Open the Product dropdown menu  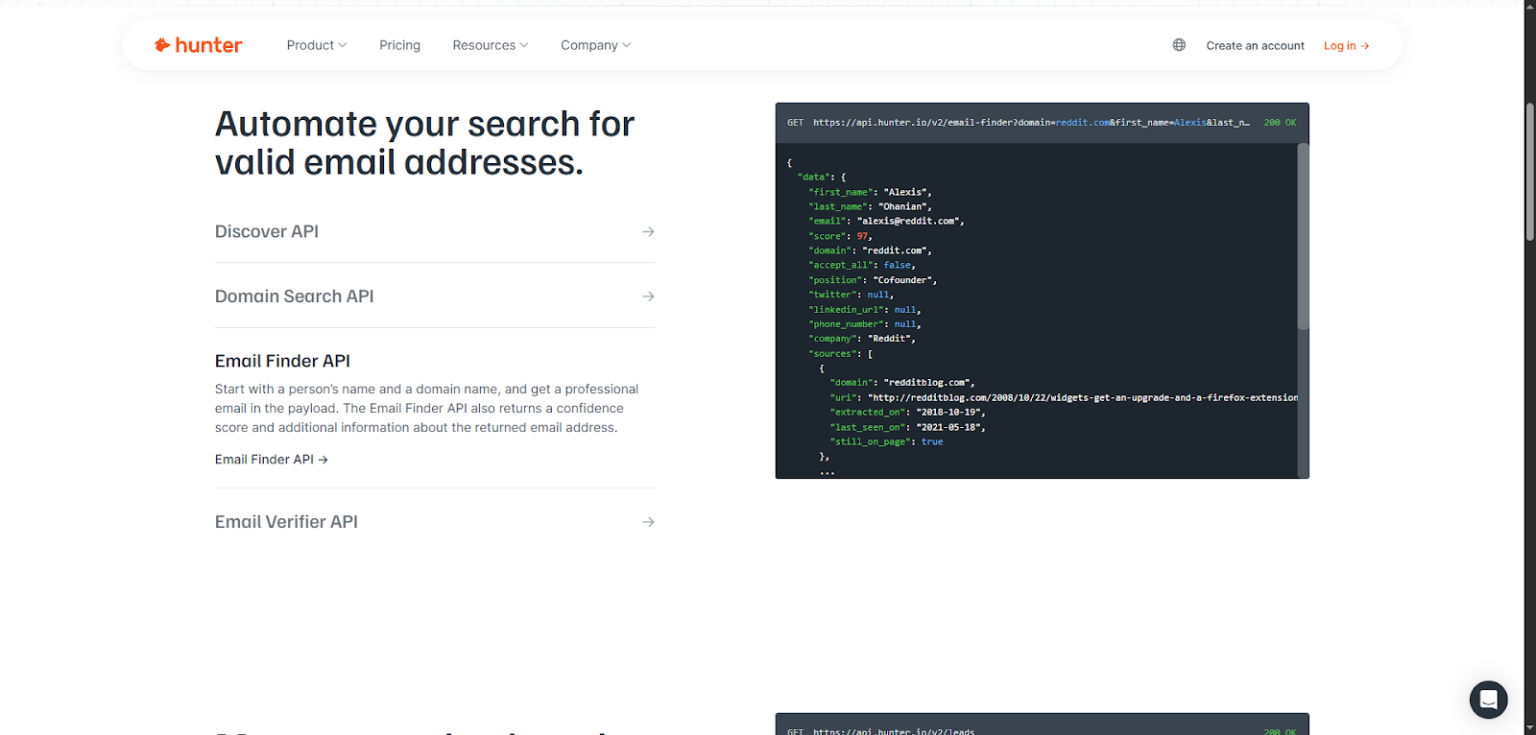tap(316, 45)
